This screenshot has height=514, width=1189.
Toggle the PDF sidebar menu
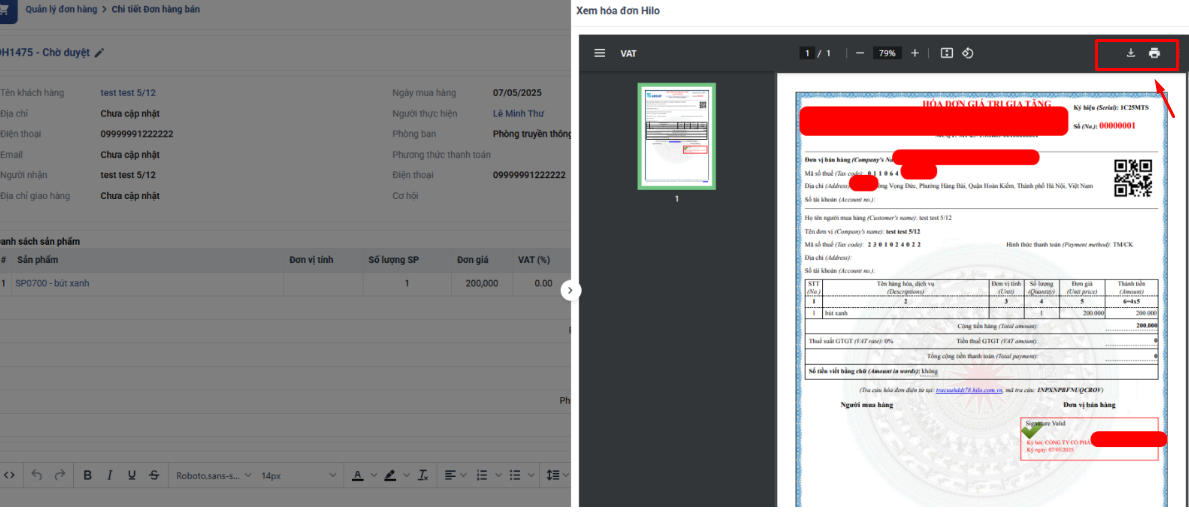[600, 53]
